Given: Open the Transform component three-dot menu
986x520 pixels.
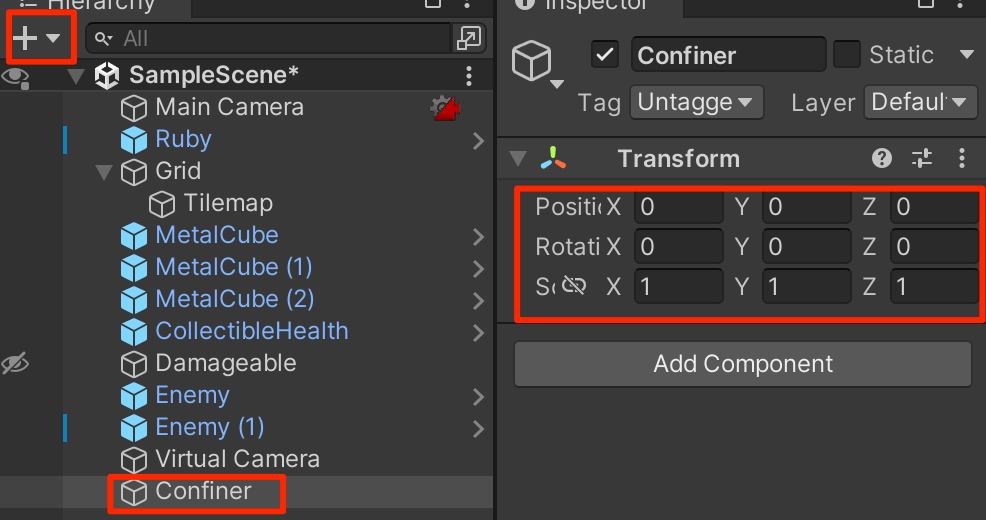Looking at the screenshot, I should click(x=961, y=158).
